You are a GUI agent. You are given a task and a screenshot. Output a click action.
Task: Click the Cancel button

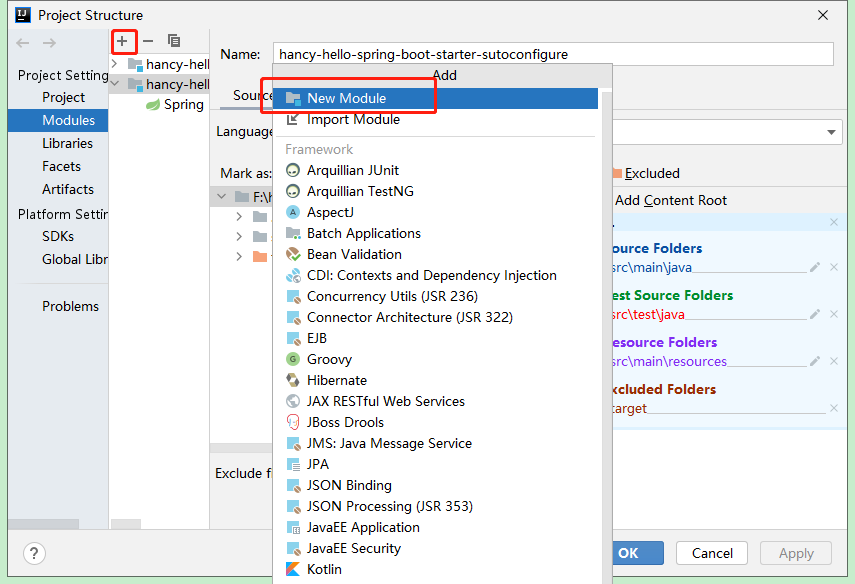pos(712,553)
